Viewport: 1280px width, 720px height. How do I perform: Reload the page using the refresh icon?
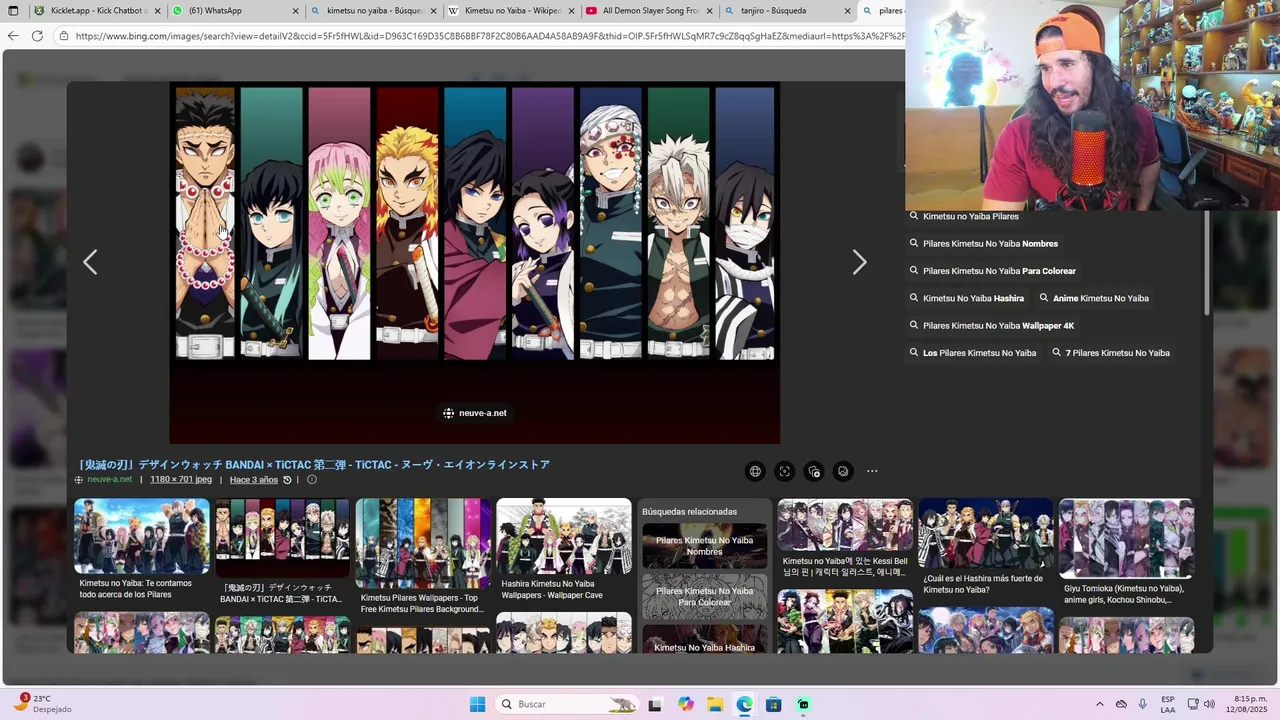tap(37, 36)
